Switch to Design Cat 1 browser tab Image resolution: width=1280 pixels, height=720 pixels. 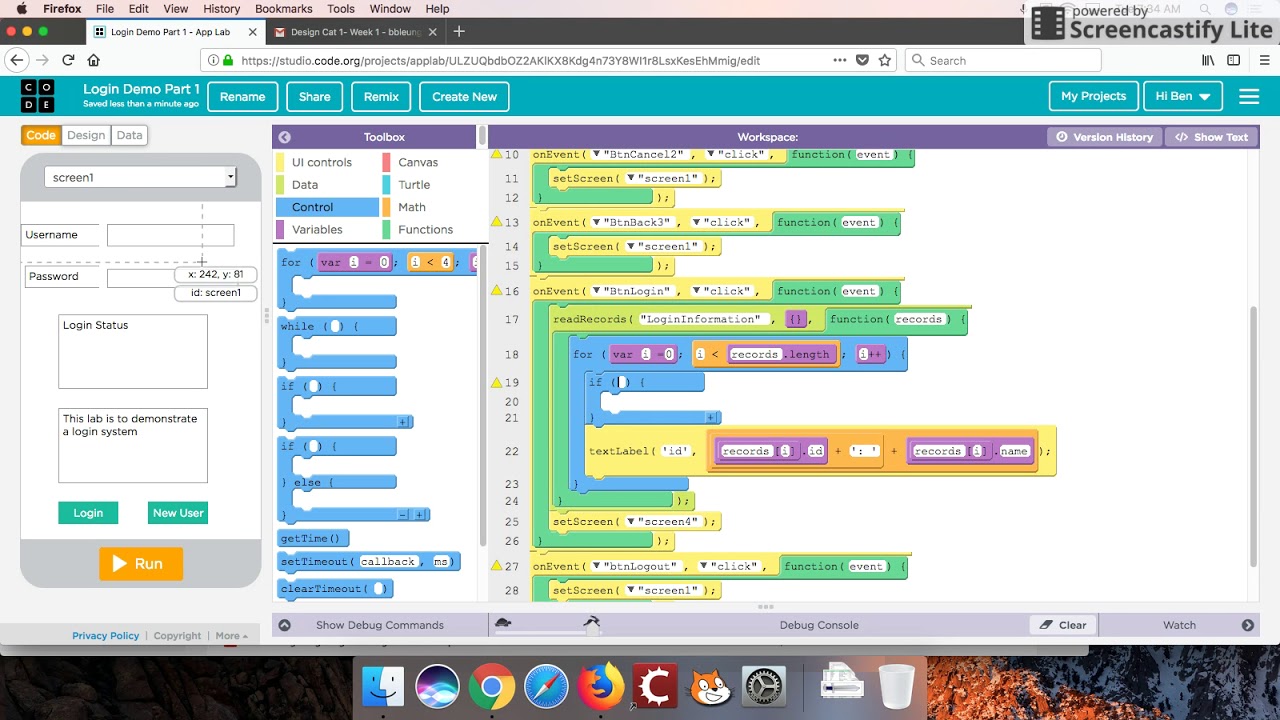click(x=355, y=32)
